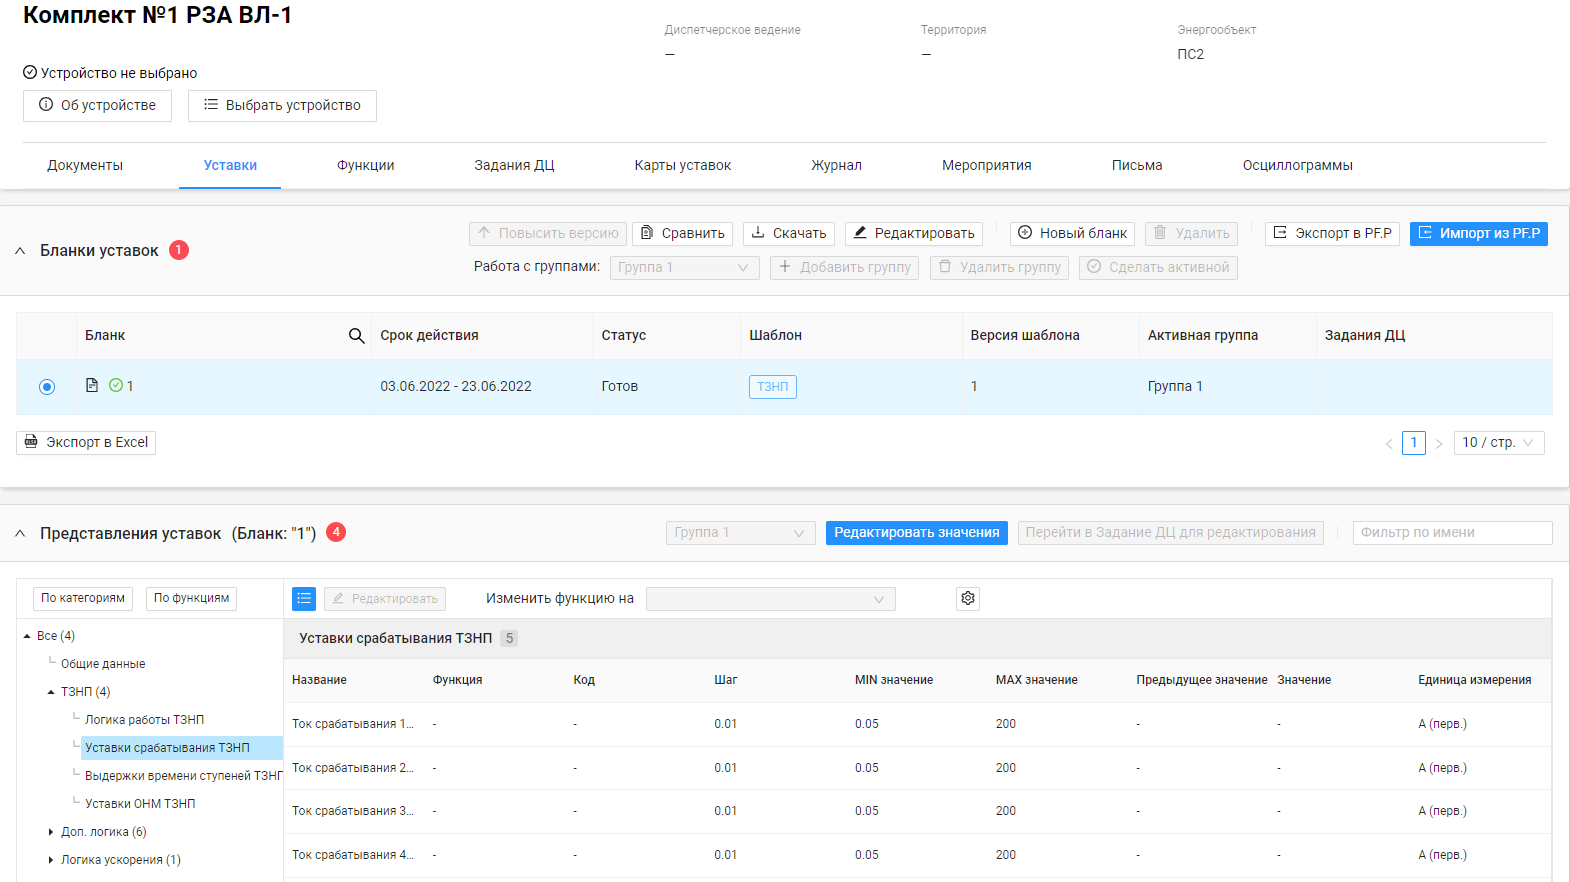1570x882 pixels.
Task: Click the green check status icon in blank row
Action: 115,385
